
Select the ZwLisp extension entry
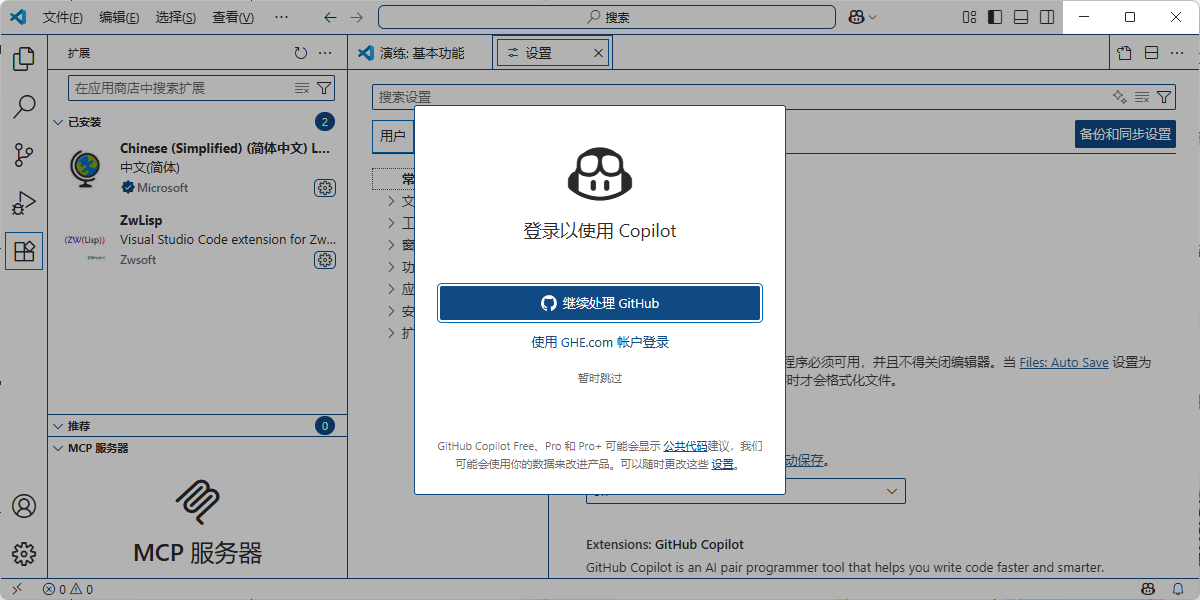click(197, 240)
